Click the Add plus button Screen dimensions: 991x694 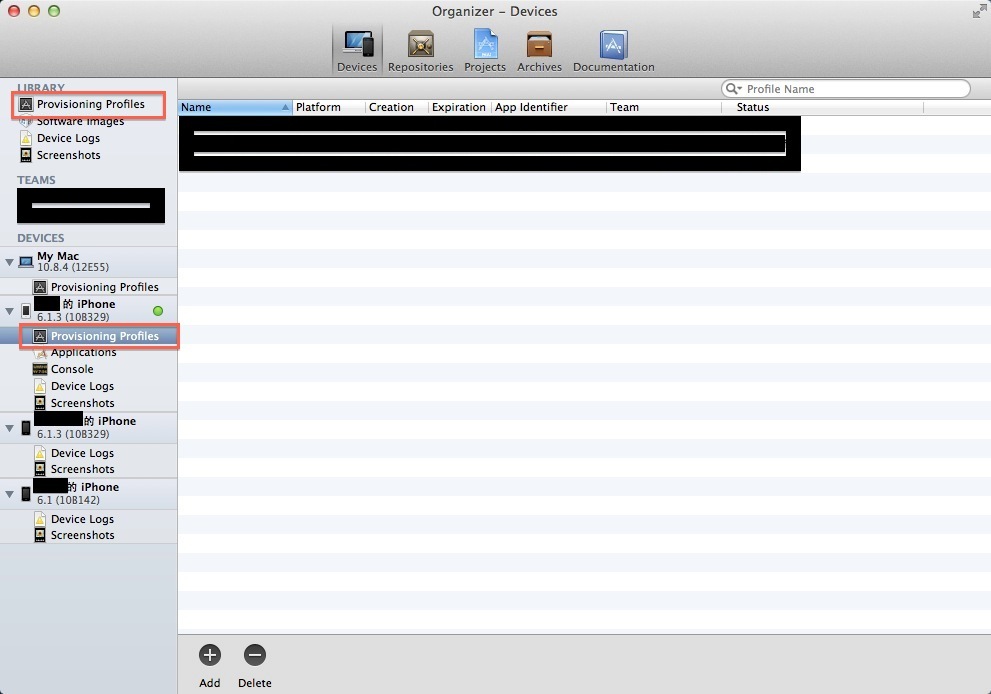coord(210,655)
